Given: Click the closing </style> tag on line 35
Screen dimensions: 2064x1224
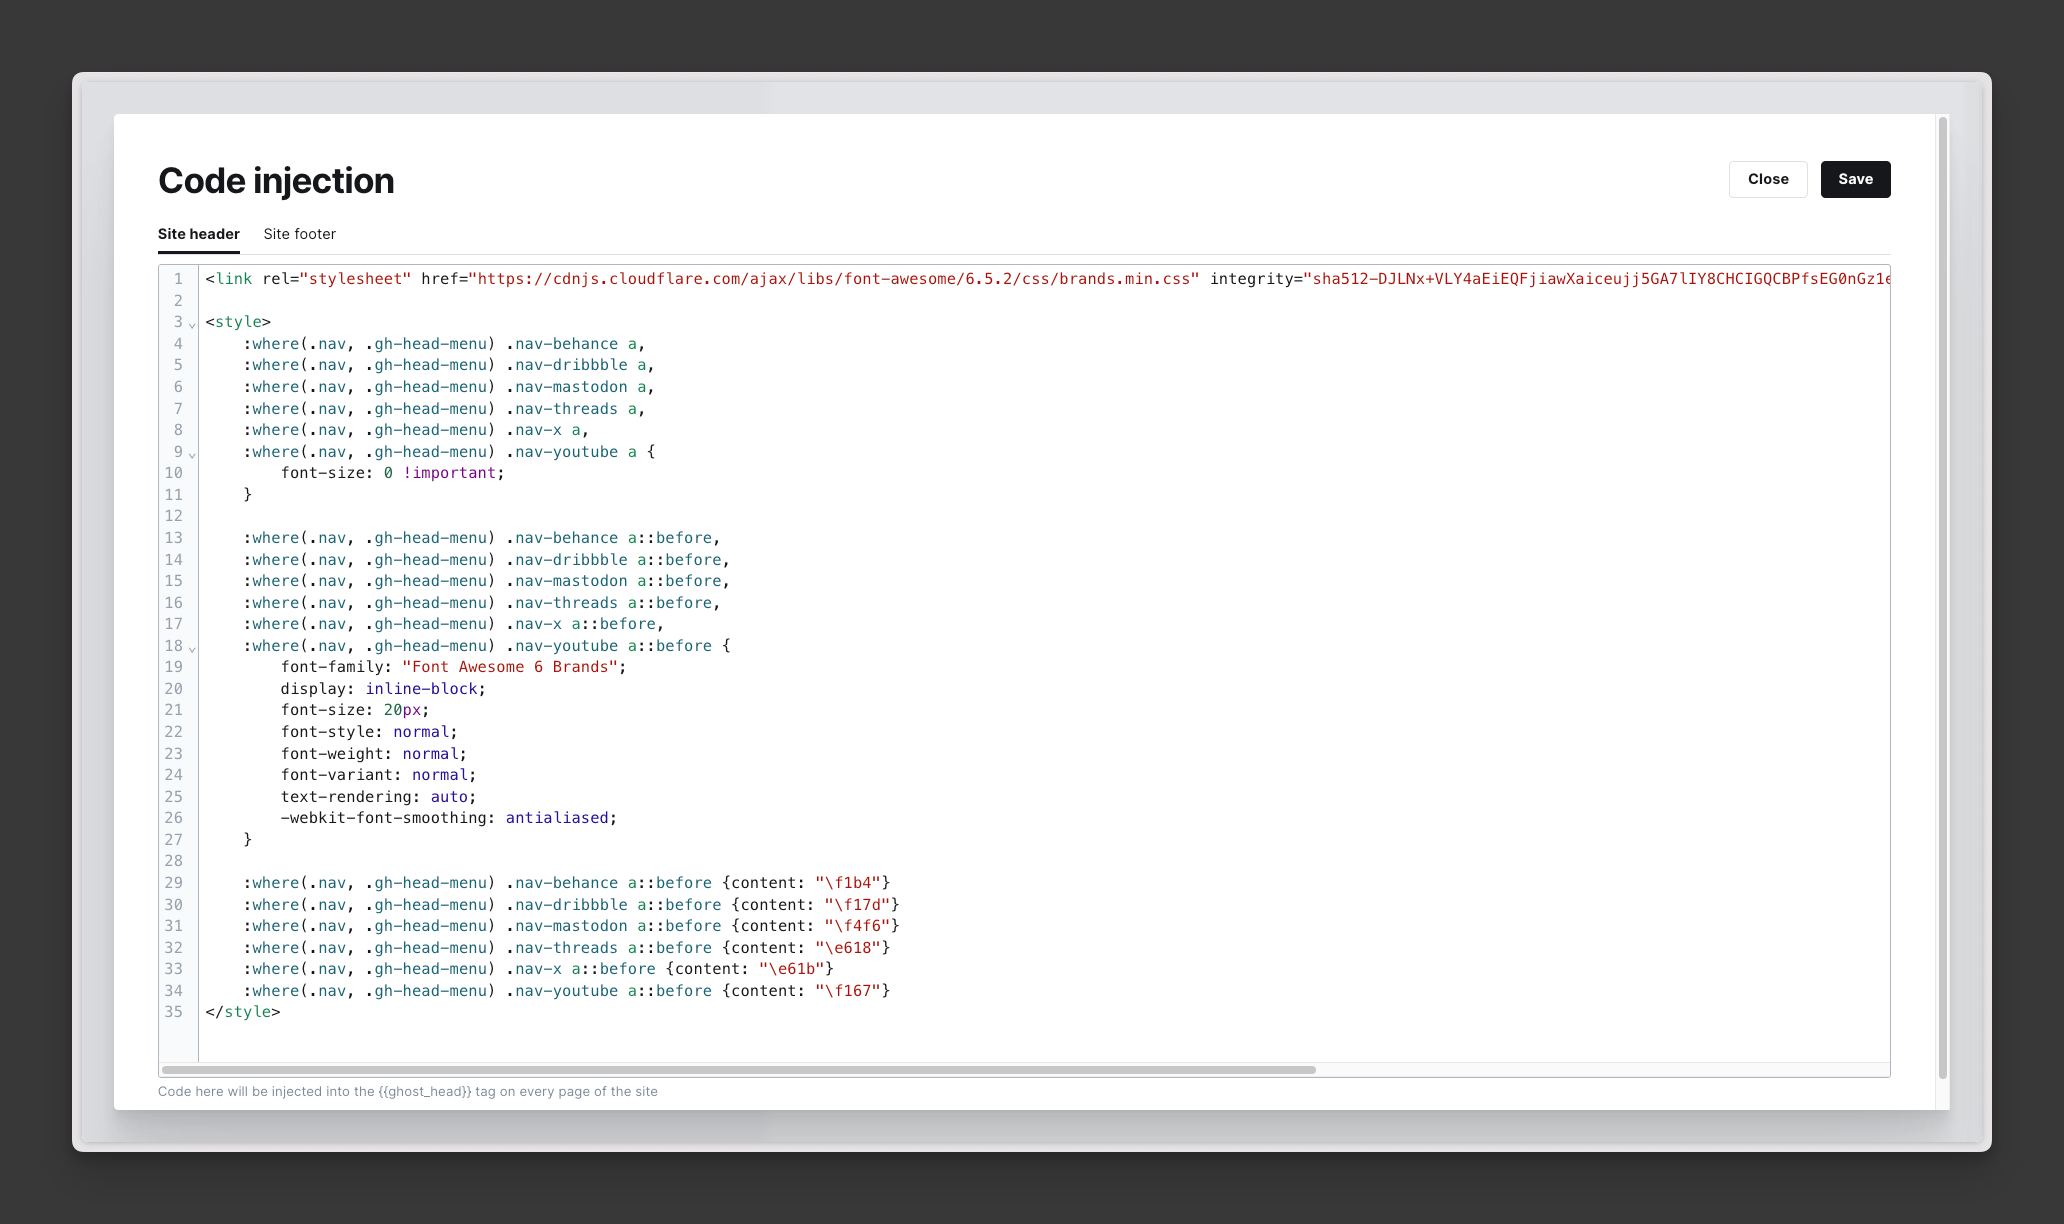Looking at the screenshot, I should 241,1012.
